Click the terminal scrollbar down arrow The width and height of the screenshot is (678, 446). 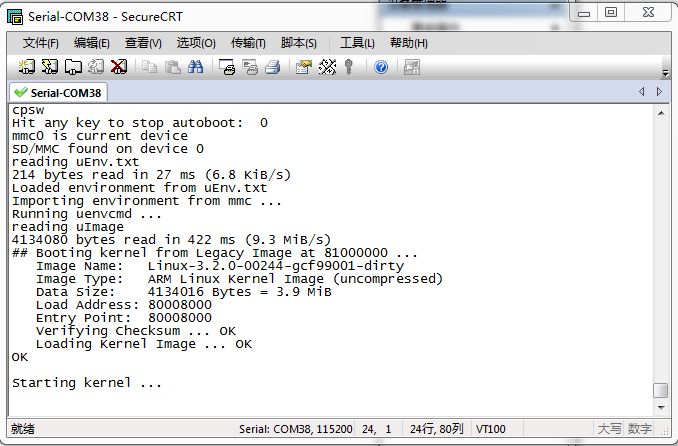661,407
